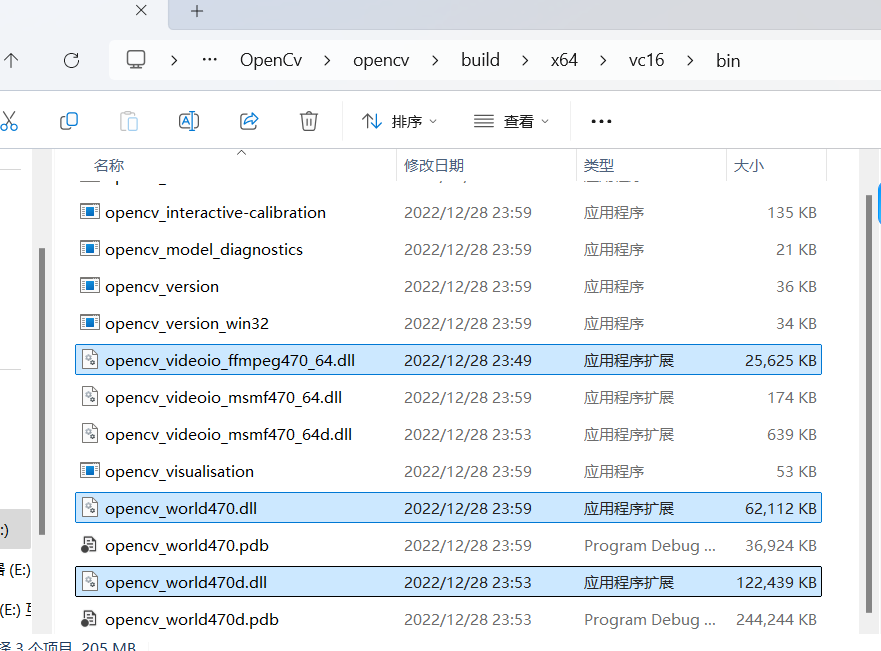This screenshot has width=881, height=651.
Task: Open the 查看 view dropdown
Action: (511, 121)
